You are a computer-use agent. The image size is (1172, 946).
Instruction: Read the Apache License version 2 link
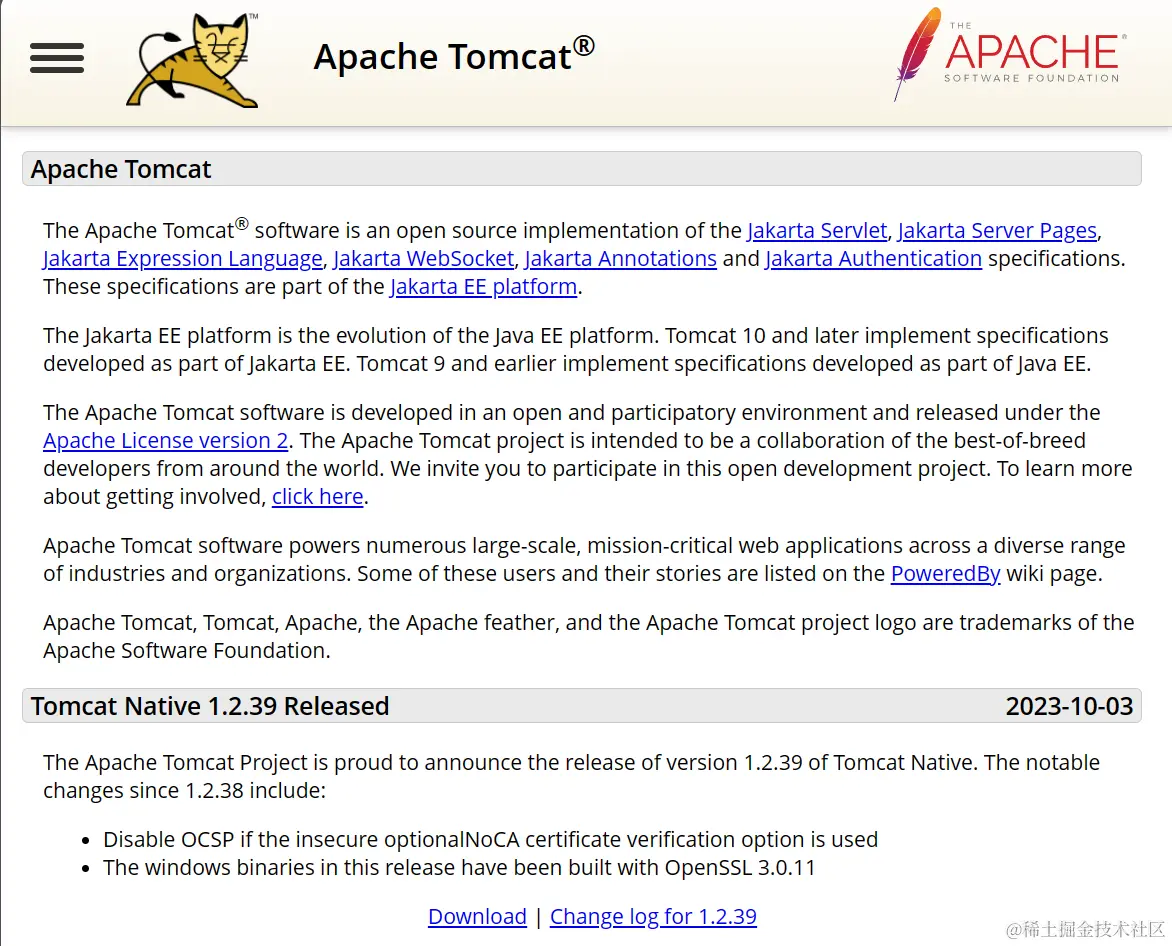click(x=166, y=440)
